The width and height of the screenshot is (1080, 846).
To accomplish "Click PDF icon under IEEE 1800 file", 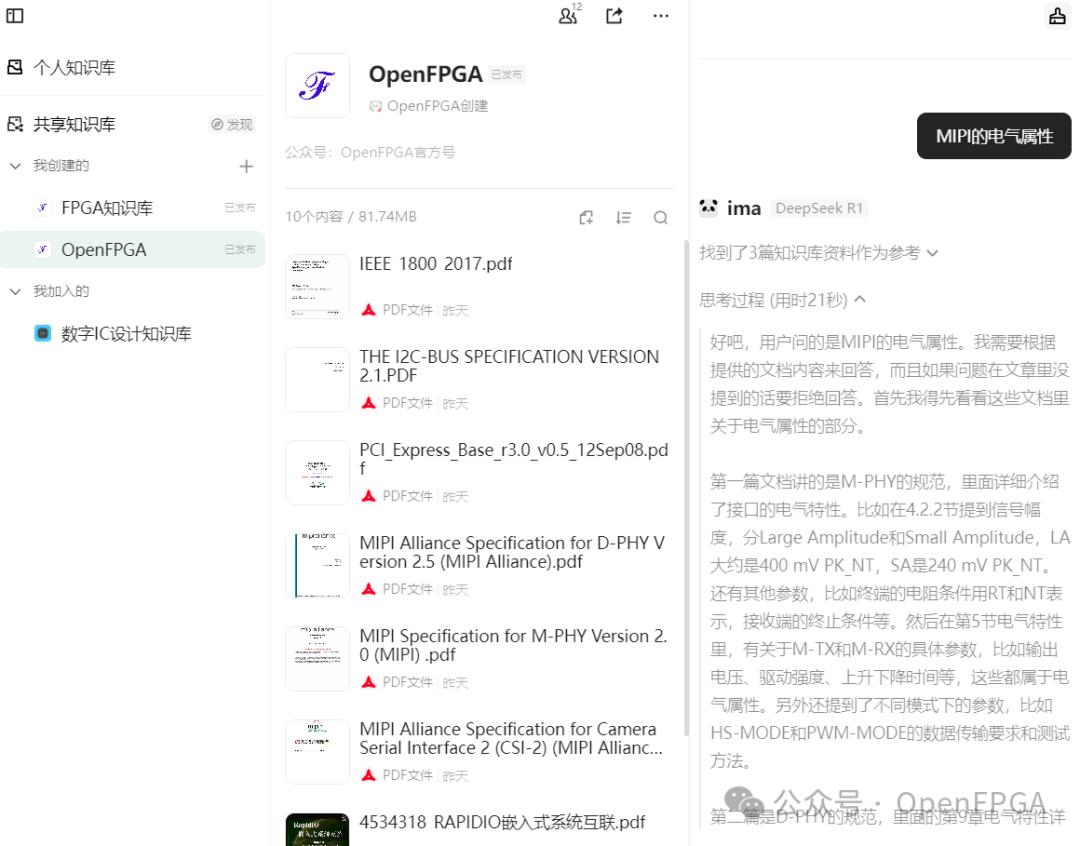I will click(368, 310).
